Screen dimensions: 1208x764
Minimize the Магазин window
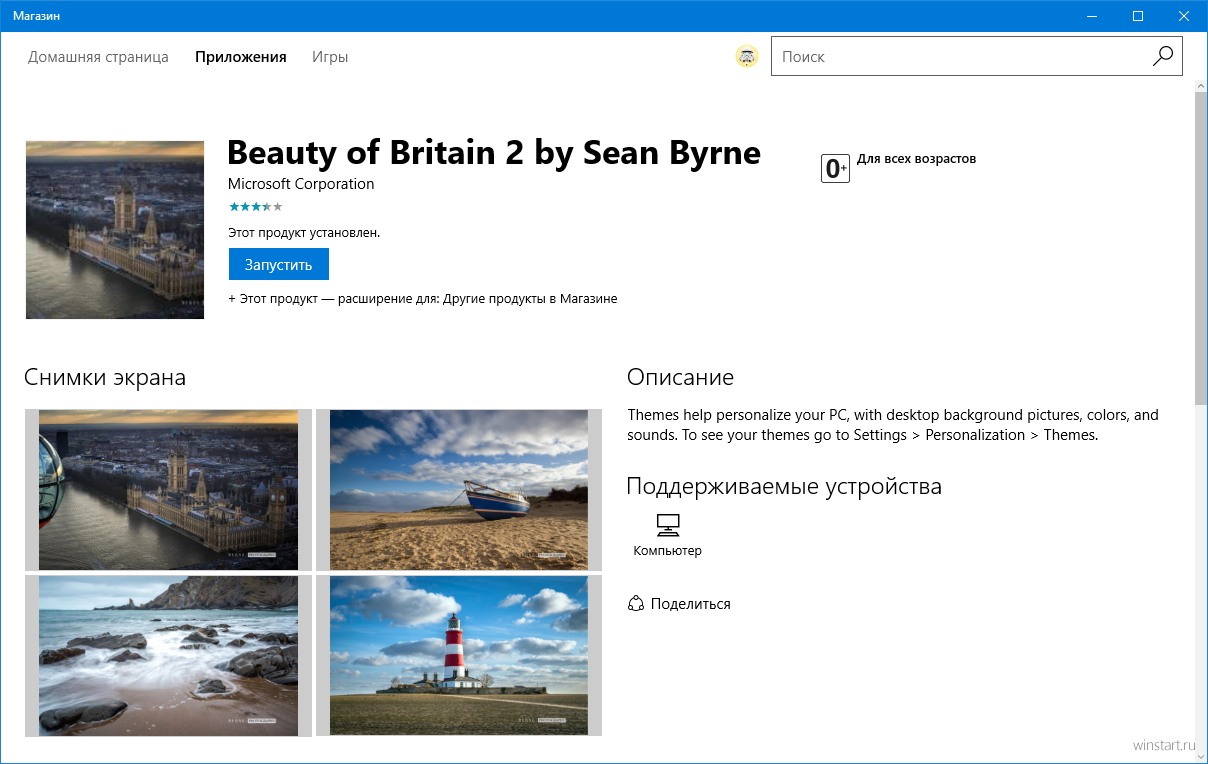point(1092,15)
